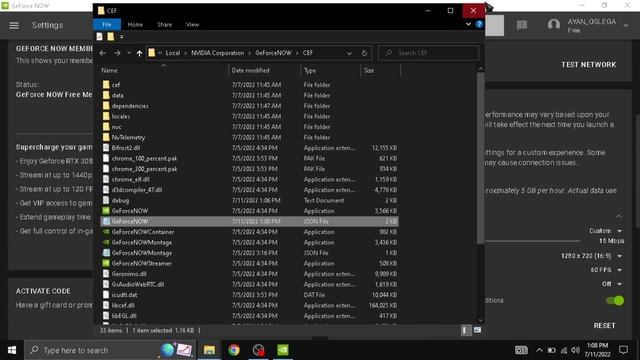Expand the address bar history dropdown

pyautogui.click(x=349, y=53)
